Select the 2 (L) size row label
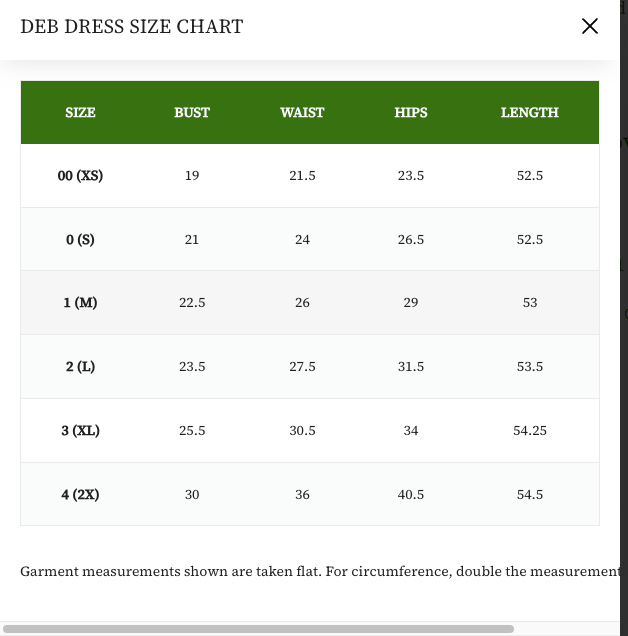The image size is (628, 636). [80, 367]
